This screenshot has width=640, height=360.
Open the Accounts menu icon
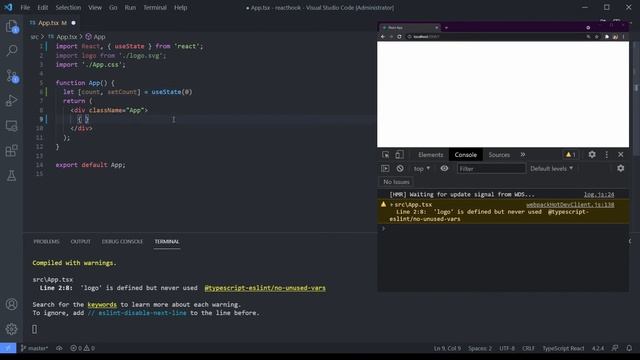click(12, 304)
